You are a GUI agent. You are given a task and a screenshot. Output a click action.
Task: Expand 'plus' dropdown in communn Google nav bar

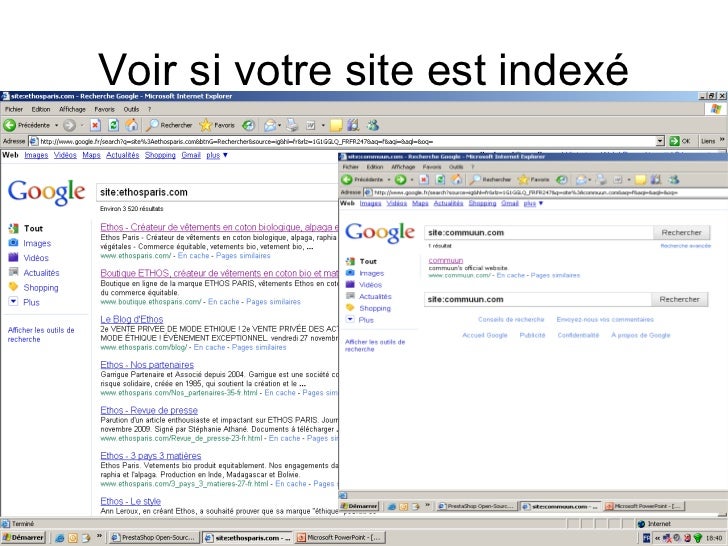click(533, 203)
